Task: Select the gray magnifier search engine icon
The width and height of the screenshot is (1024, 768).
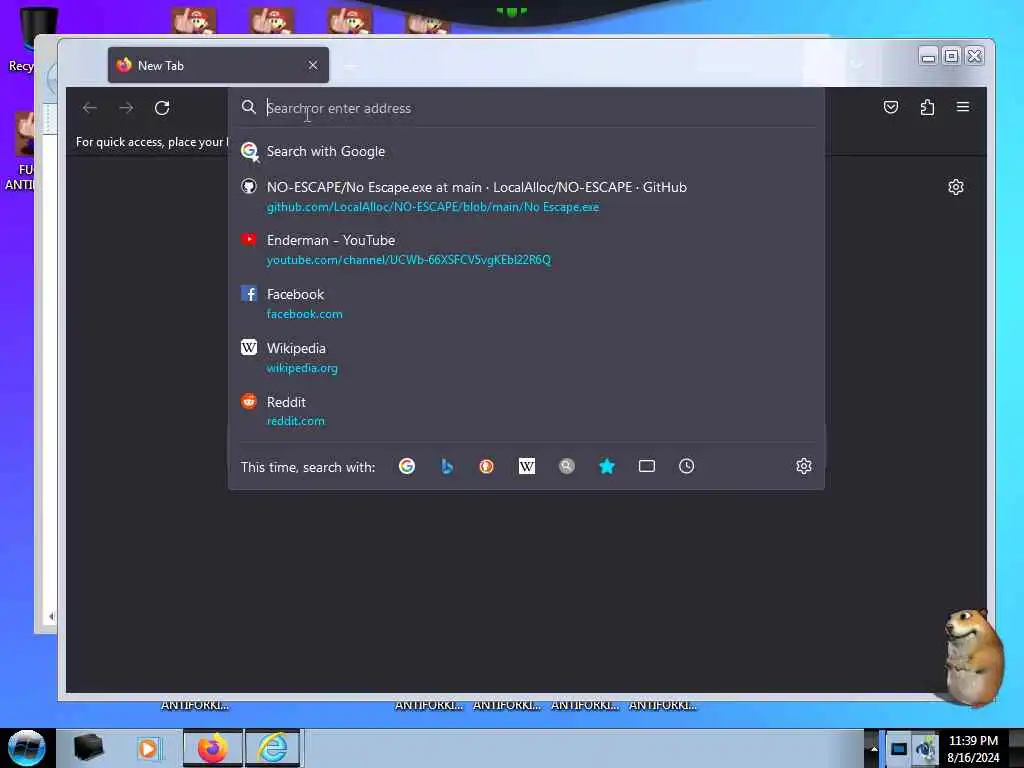Action: point(567,466)
